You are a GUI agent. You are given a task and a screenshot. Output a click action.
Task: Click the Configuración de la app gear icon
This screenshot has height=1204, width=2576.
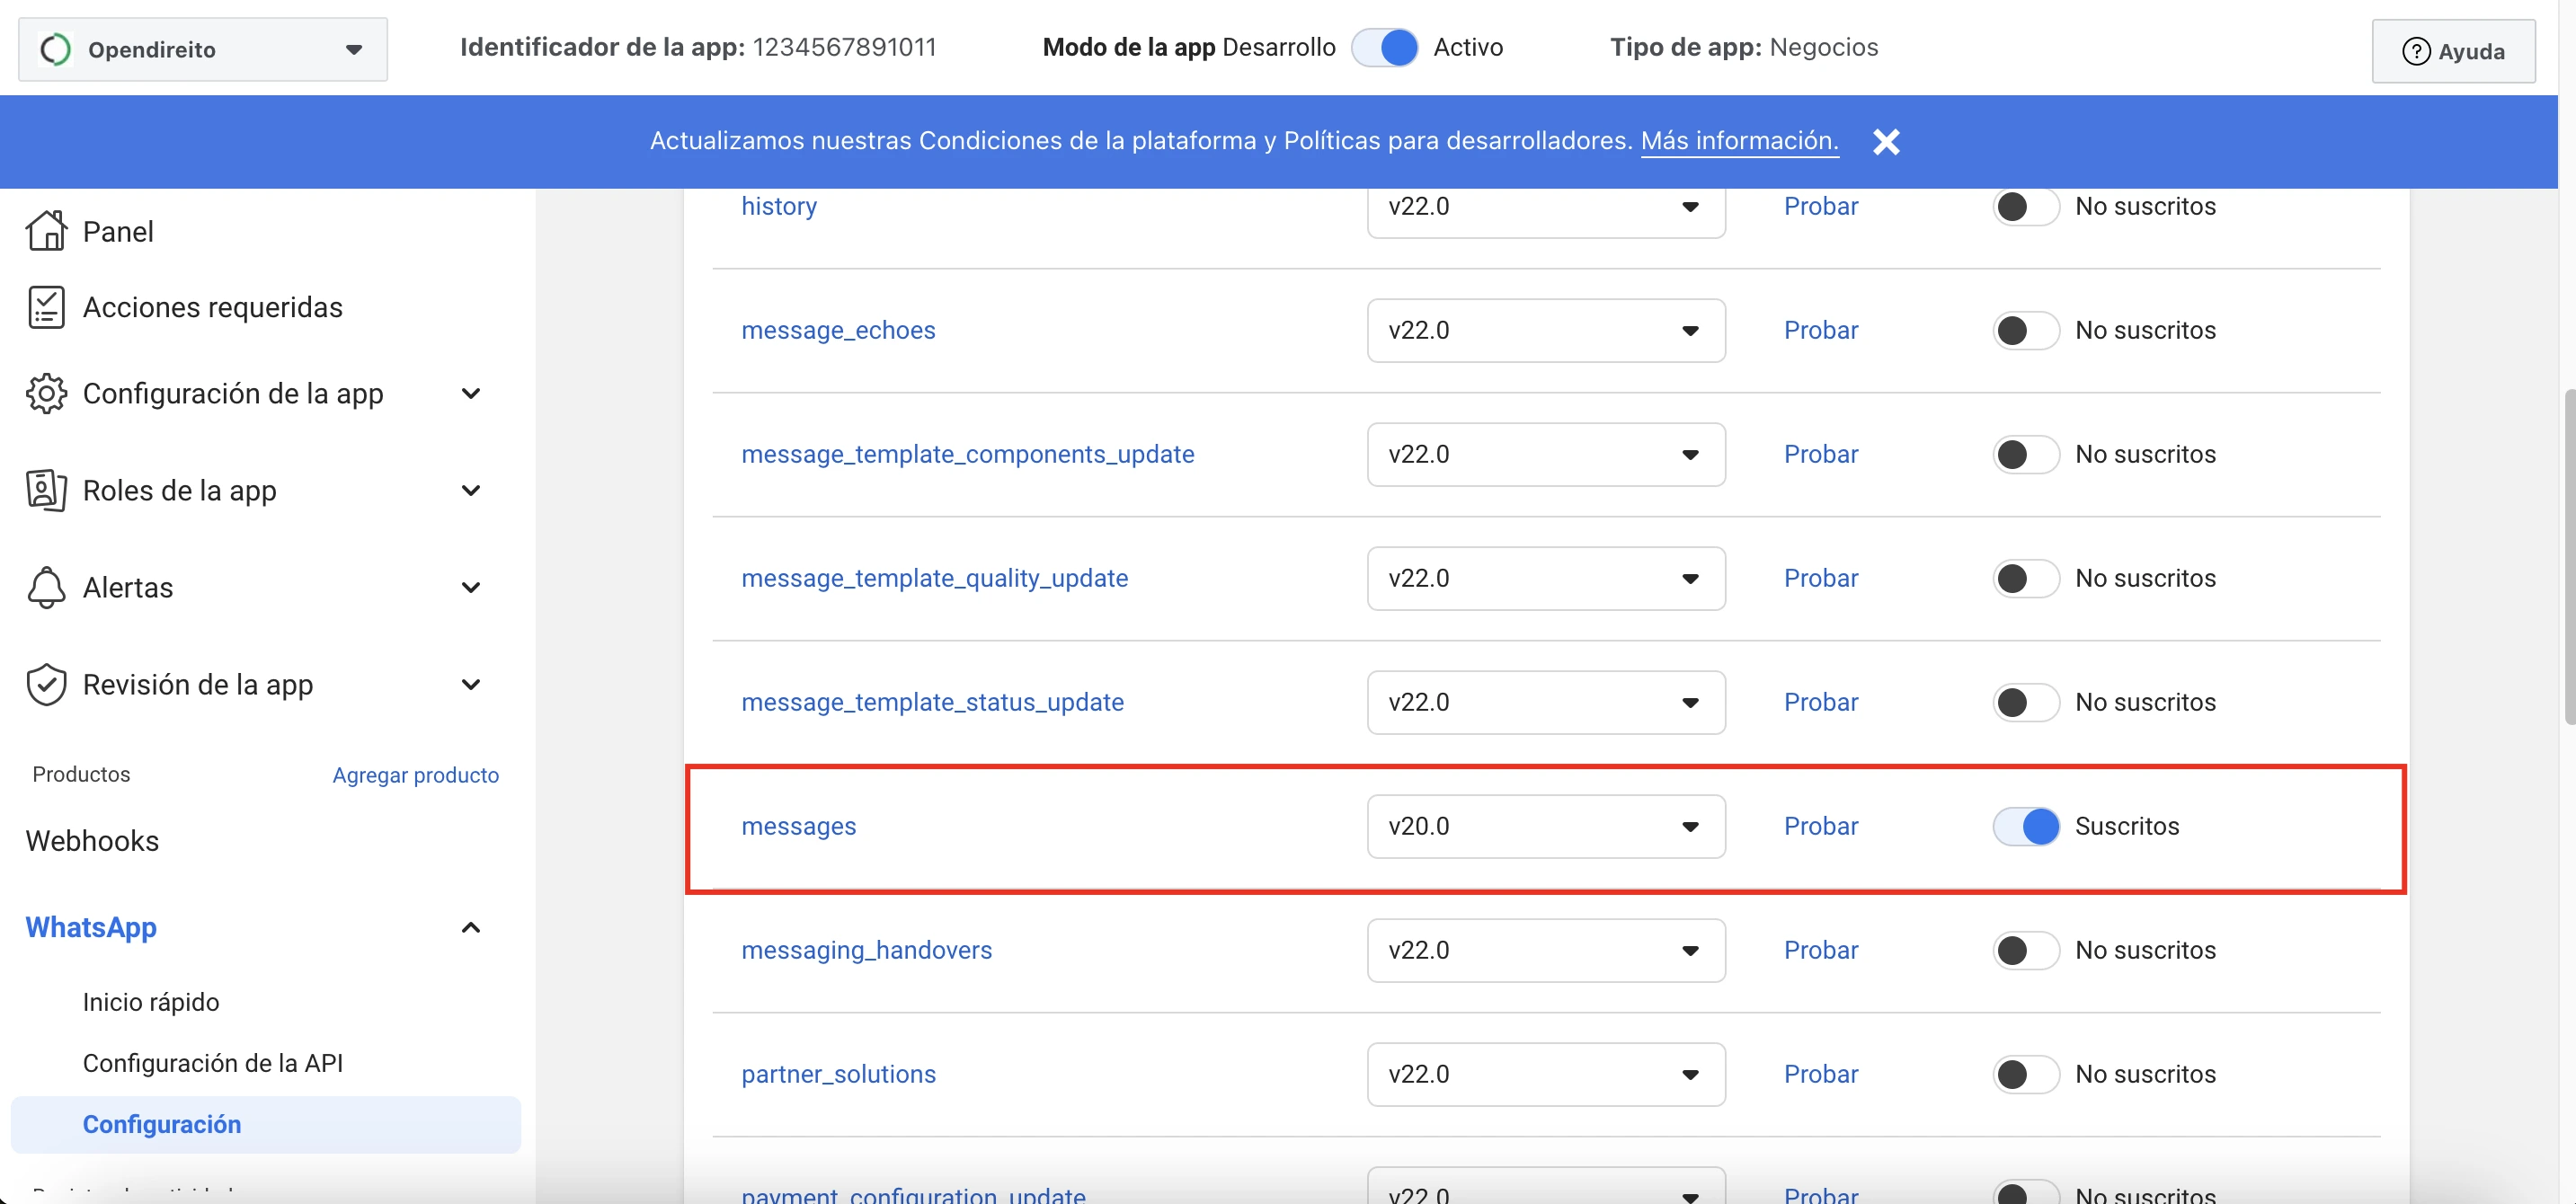tap(45, 393)
